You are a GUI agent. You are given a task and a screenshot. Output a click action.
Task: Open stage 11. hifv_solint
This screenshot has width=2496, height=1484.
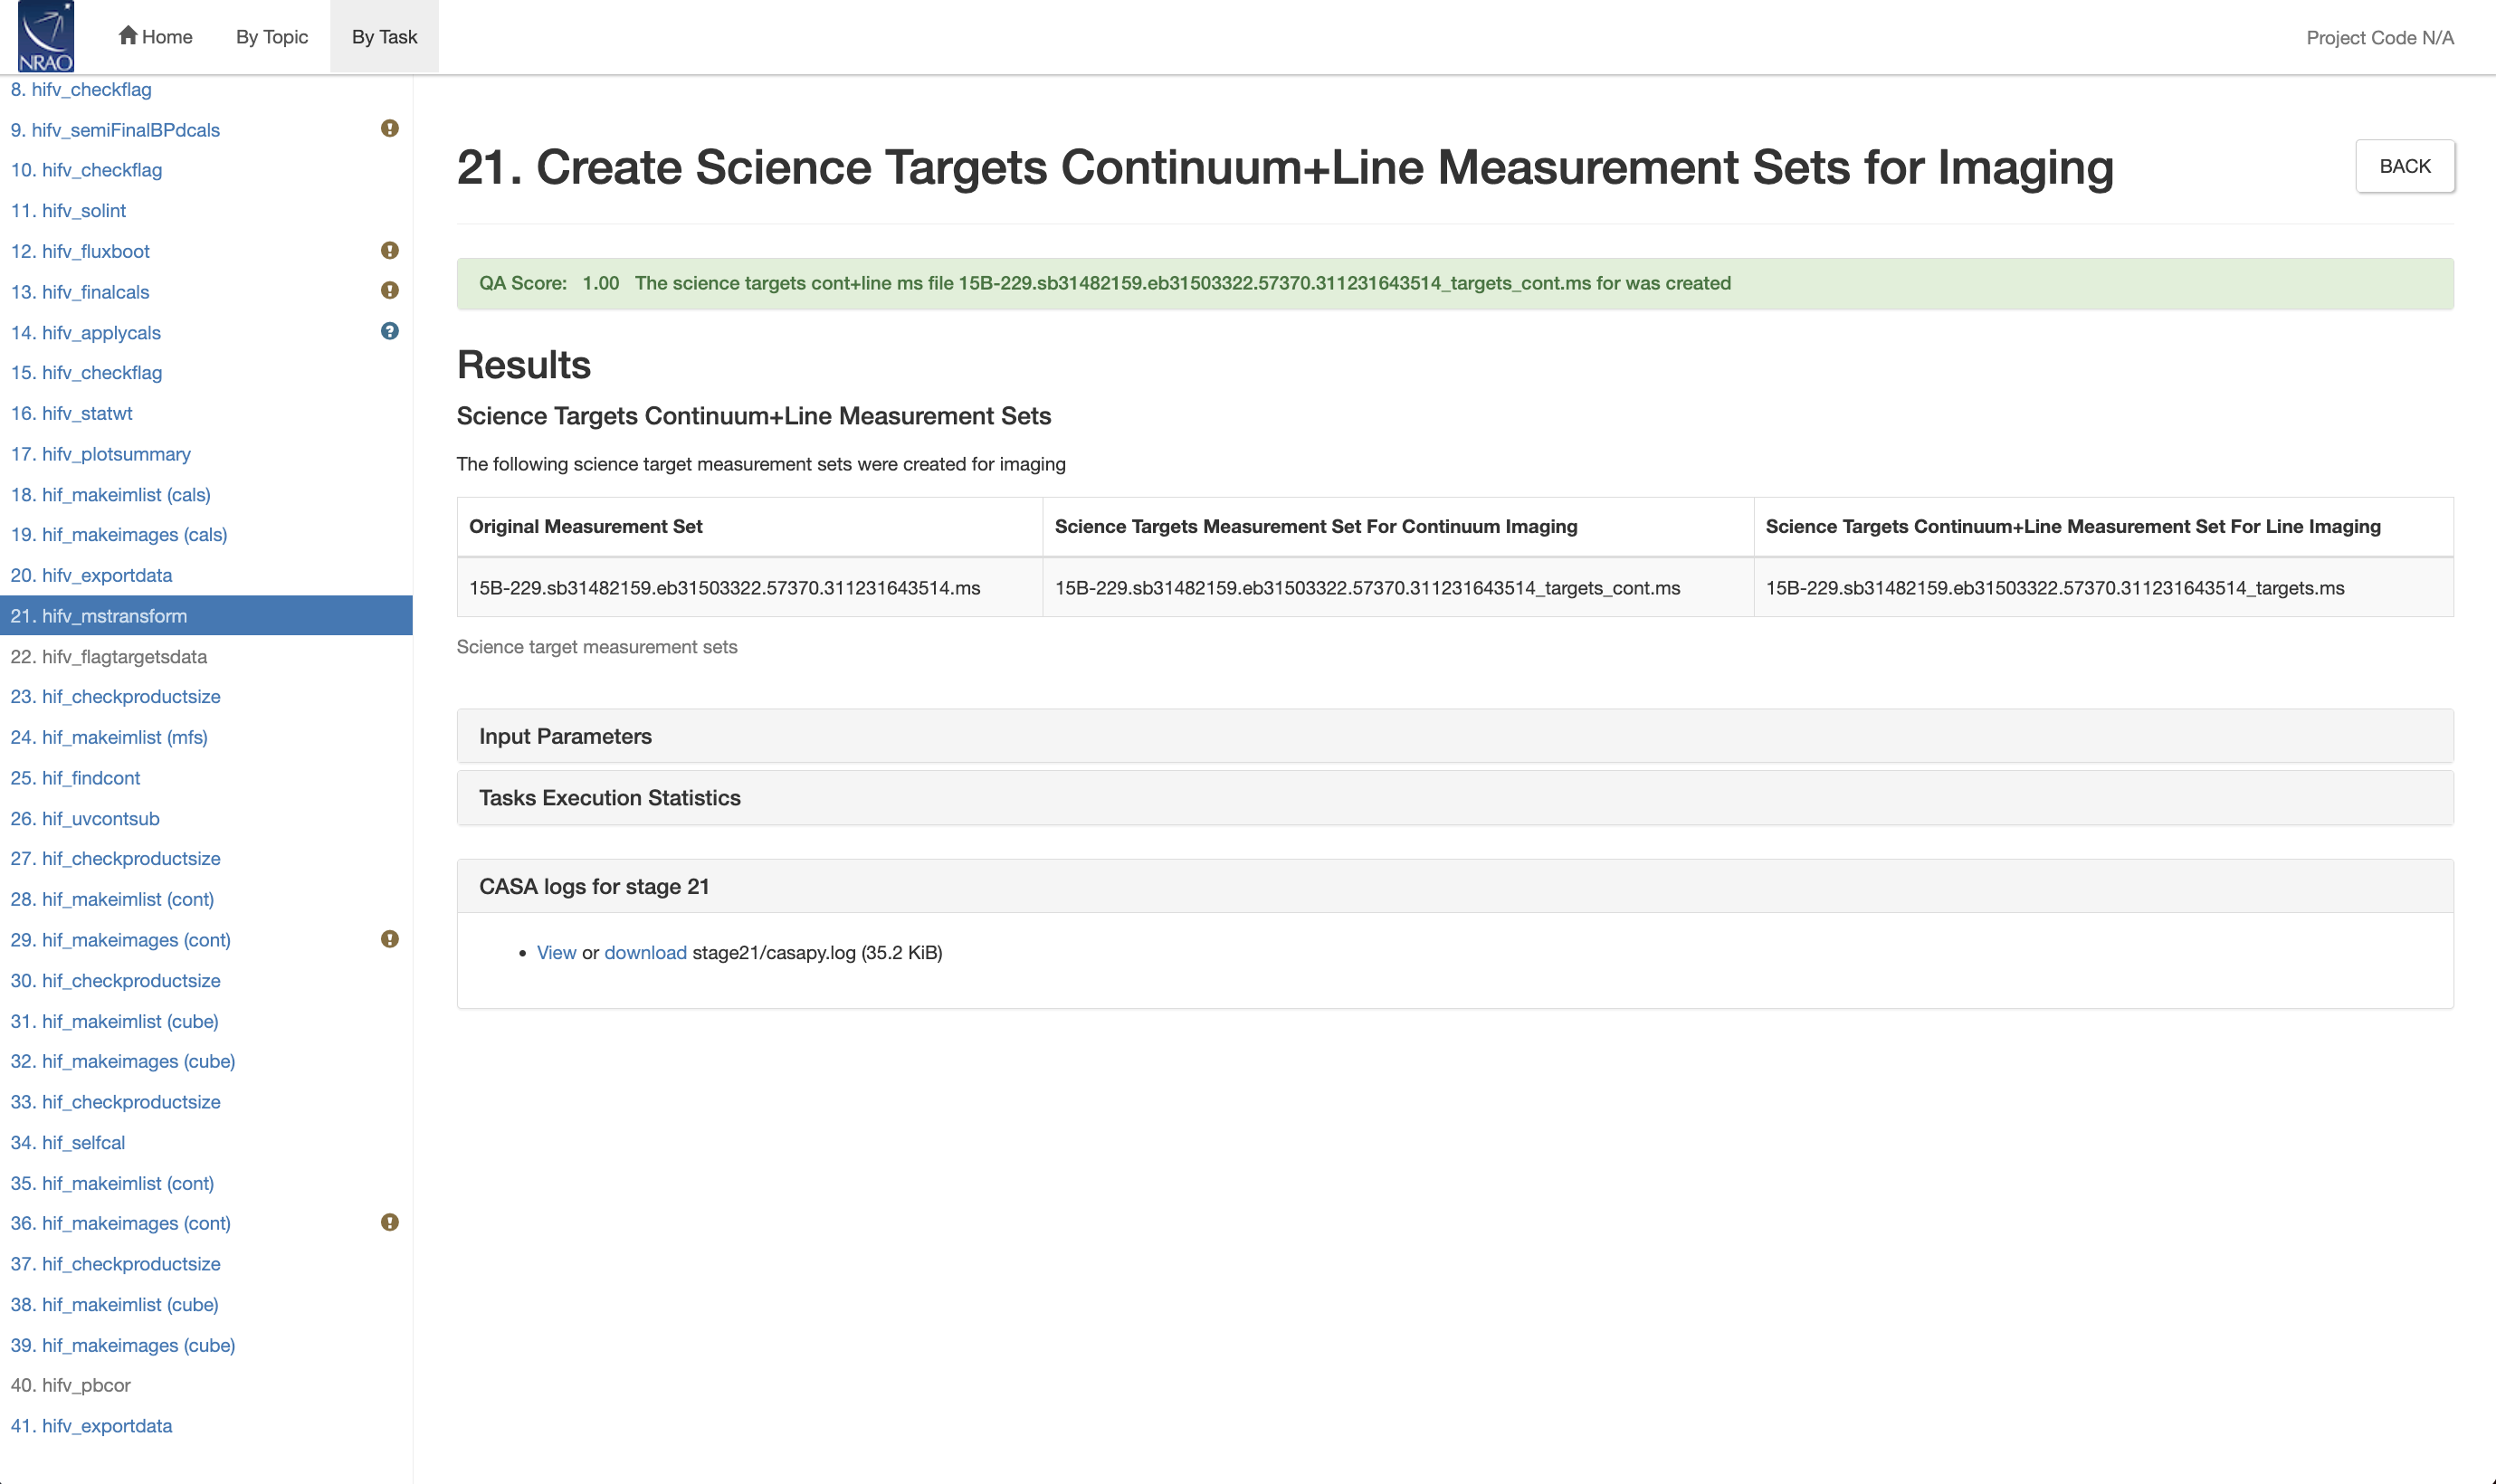[68, 211]
